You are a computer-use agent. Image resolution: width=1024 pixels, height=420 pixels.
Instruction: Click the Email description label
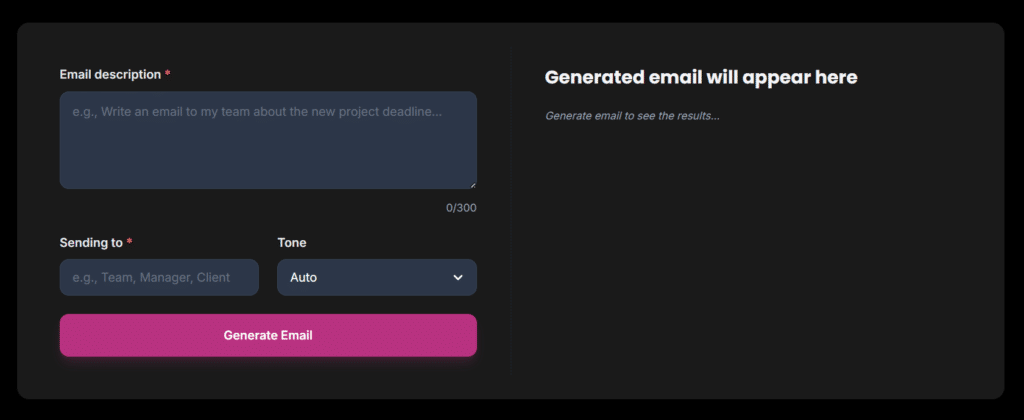click(110, 75)
